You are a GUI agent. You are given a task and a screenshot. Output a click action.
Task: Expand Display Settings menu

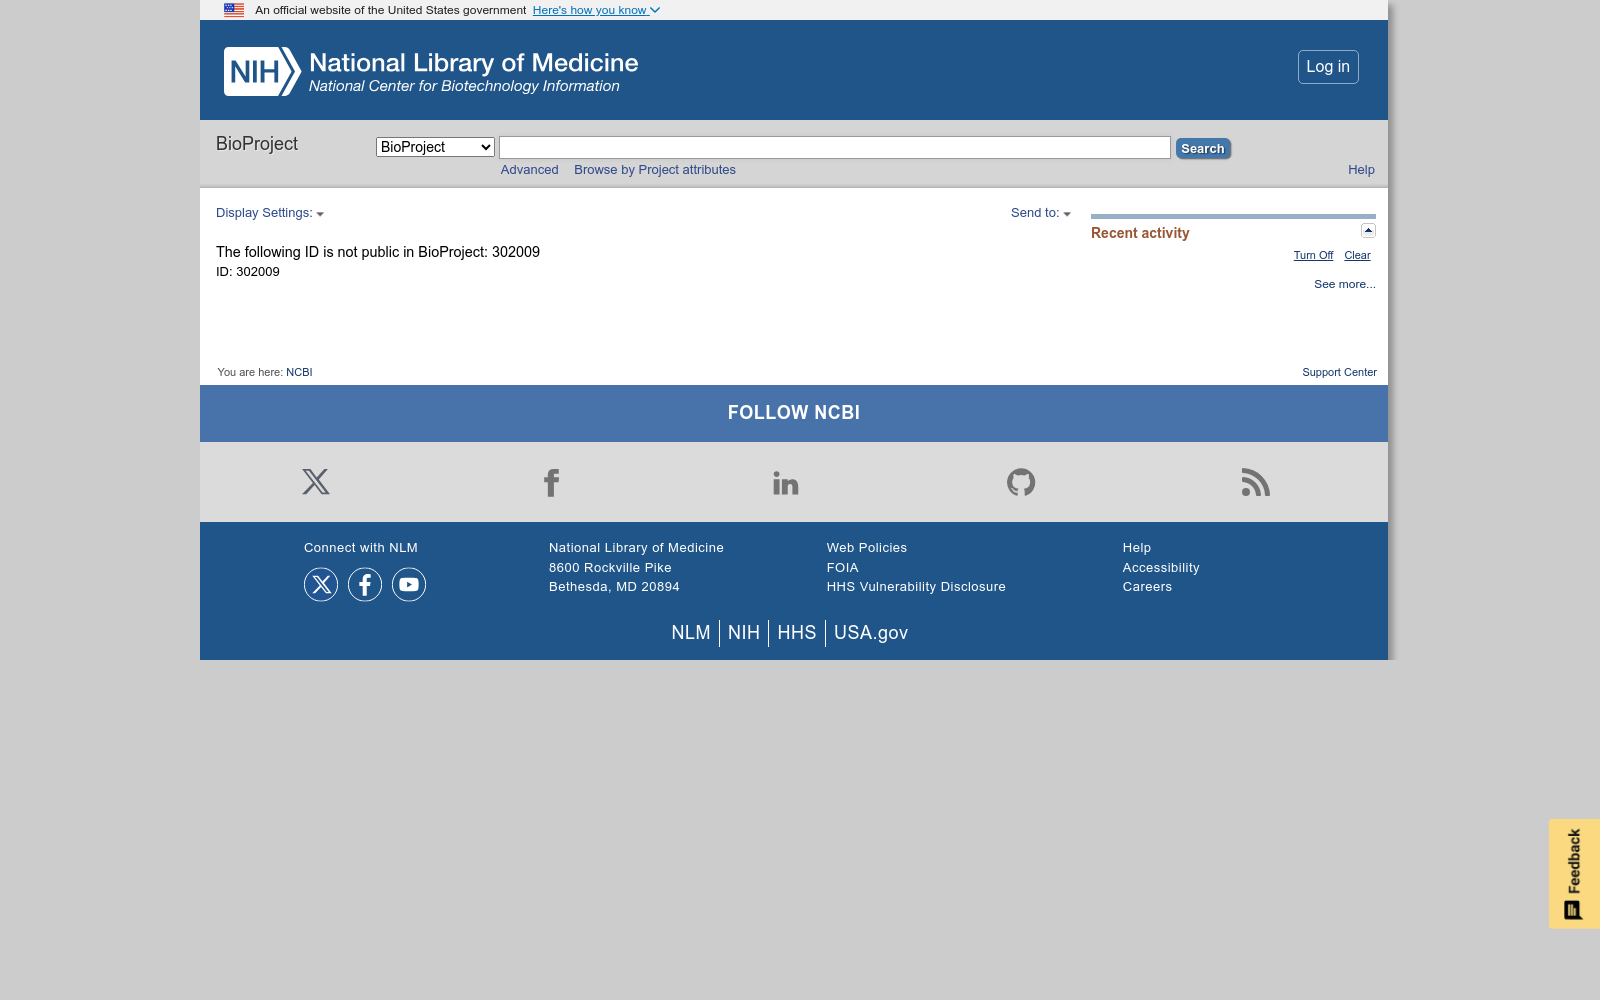point(270,213)
